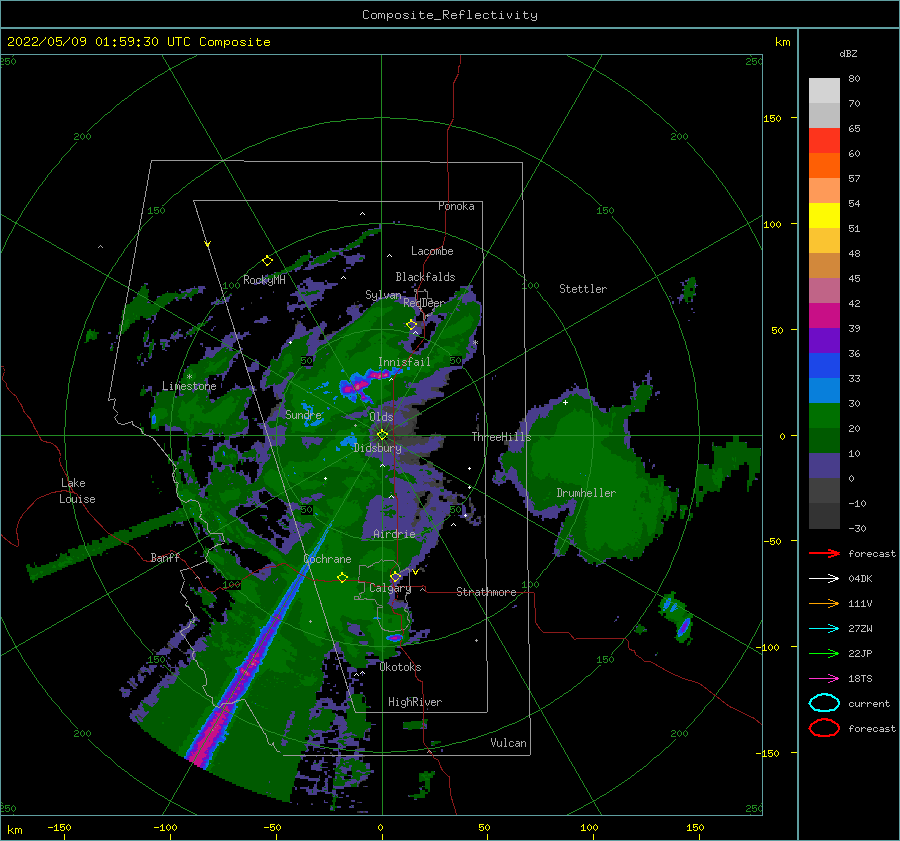The image size is (900, 841).
Task: Click the Composite_Reflectivity title
Action: [450, 15]
